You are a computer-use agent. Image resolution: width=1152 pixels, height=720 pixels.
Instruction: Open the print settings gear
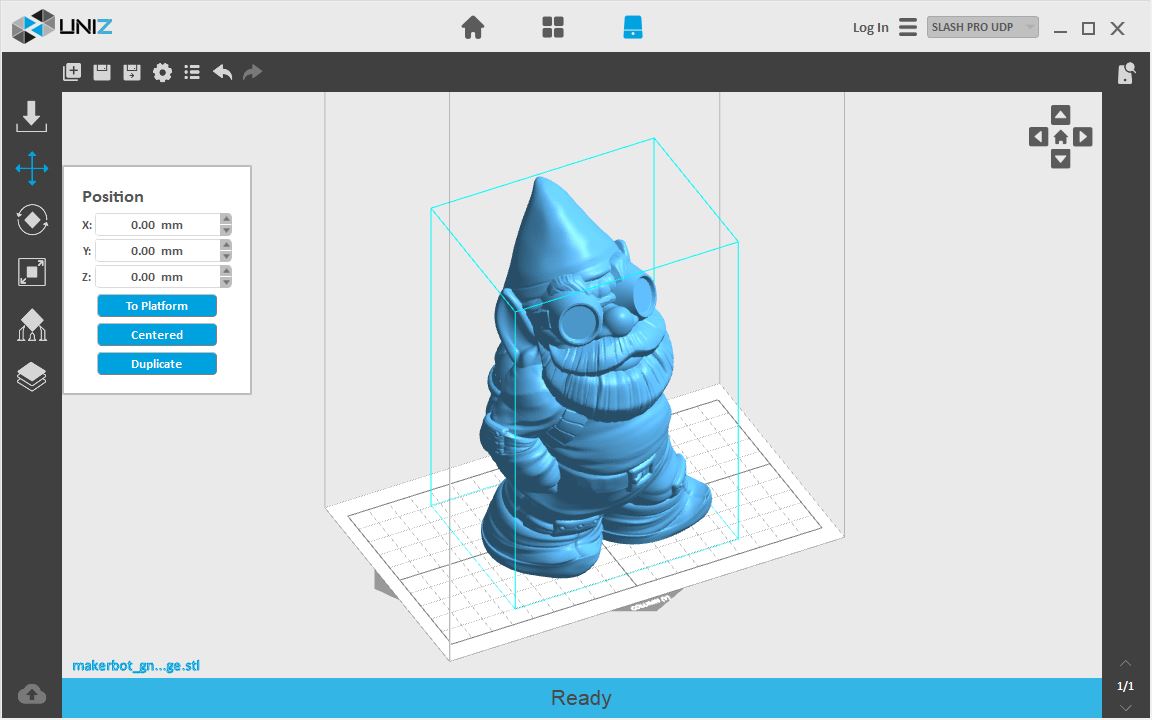point(162,71)
